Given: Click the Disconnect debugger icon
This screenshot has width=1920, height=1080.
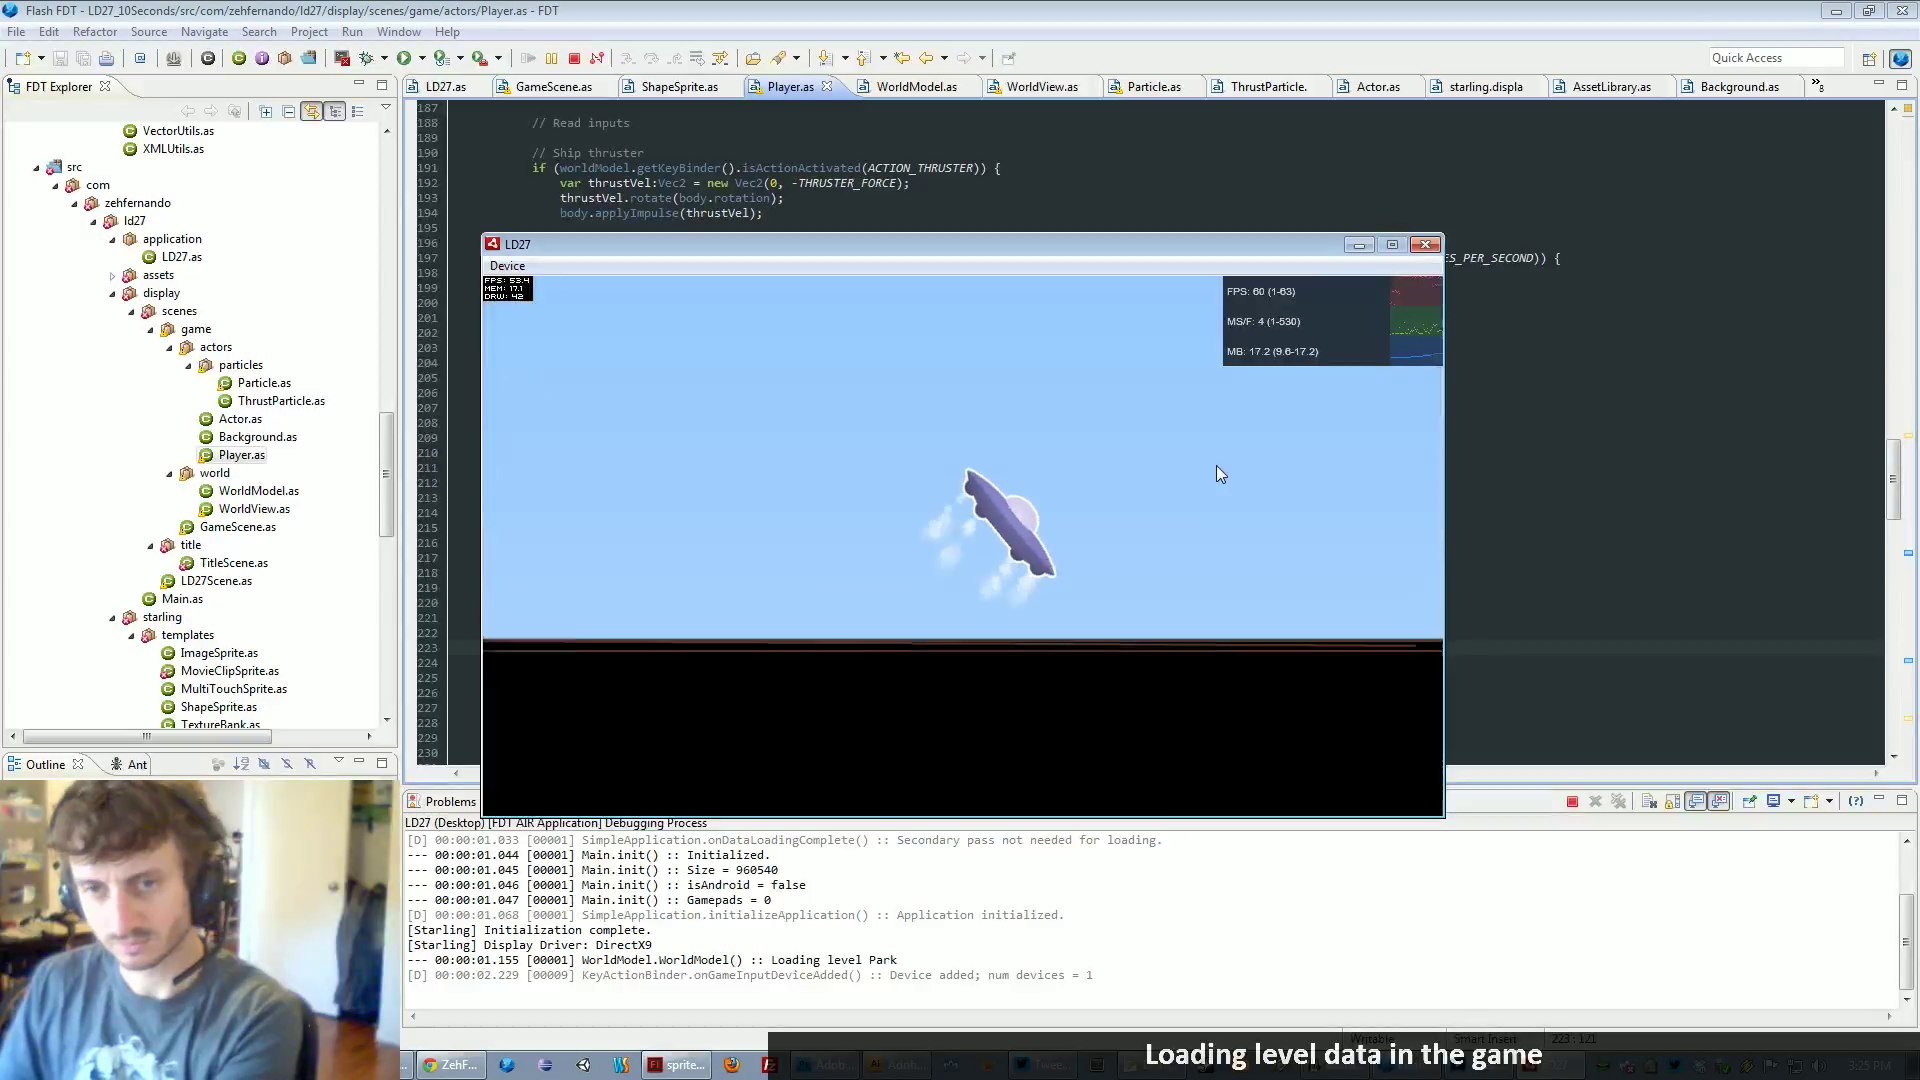Looking at the screenshot, I should [597, 58].
